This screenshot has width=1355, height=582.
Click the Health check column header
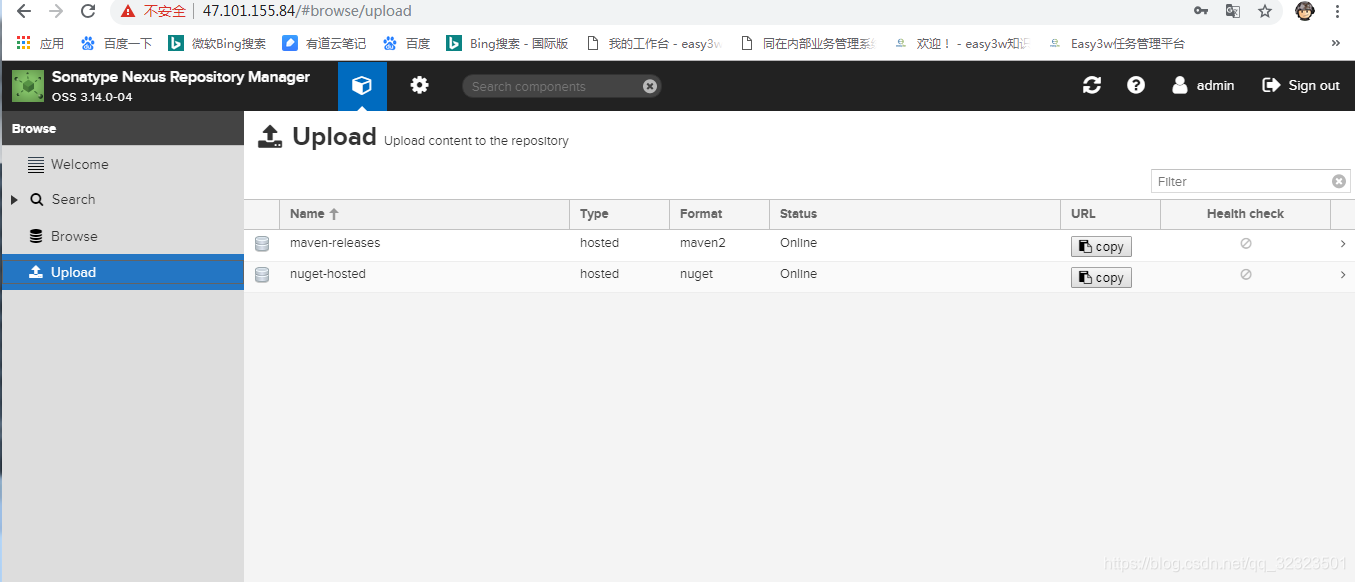(x=1245, y=214)
